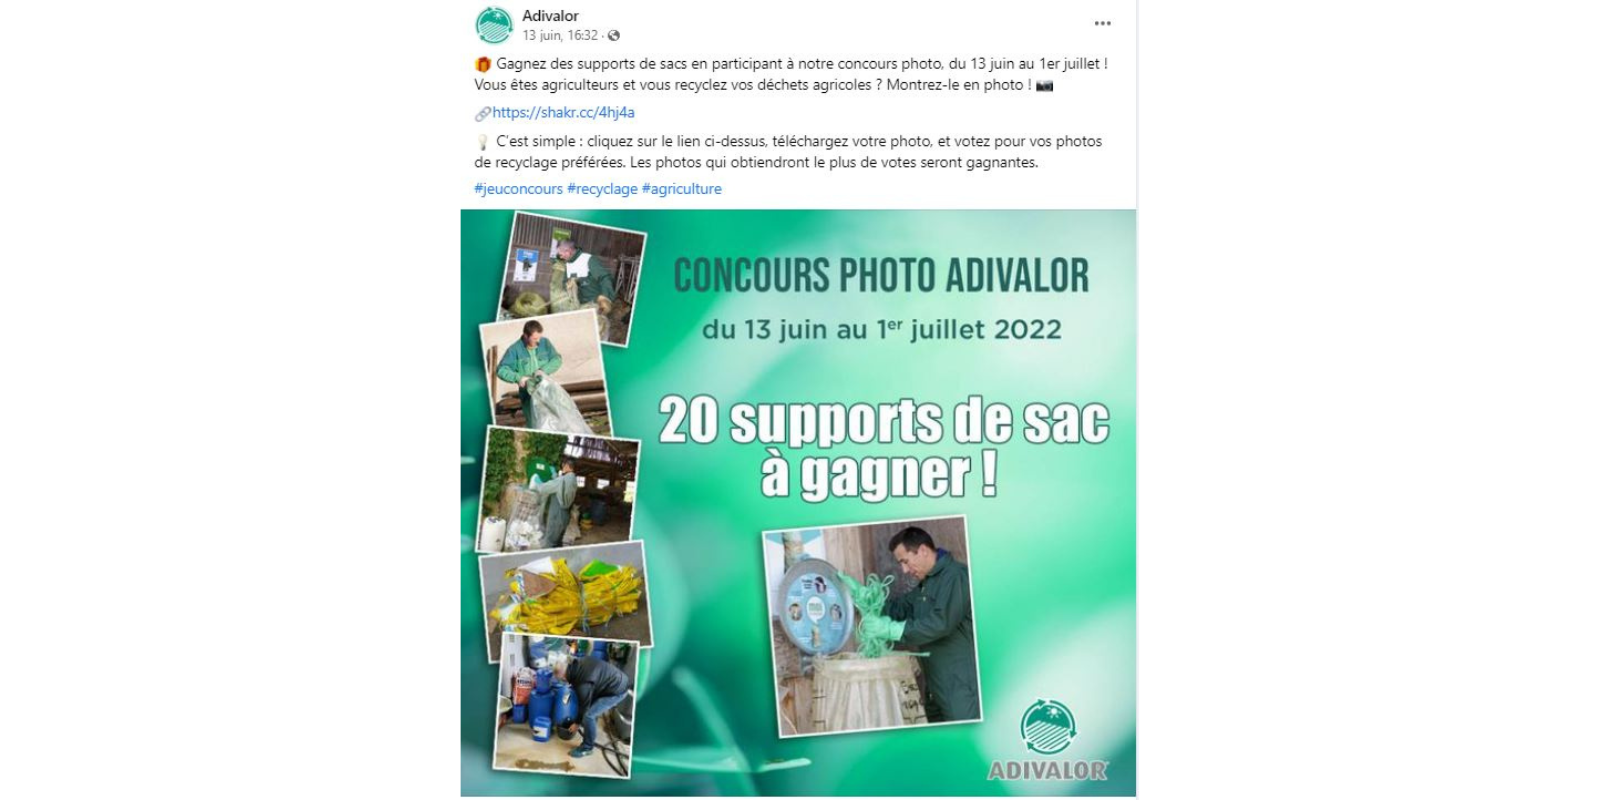The image size is (1600, 800).
Task: Click the globe public visibility icon
Action: 614,36
